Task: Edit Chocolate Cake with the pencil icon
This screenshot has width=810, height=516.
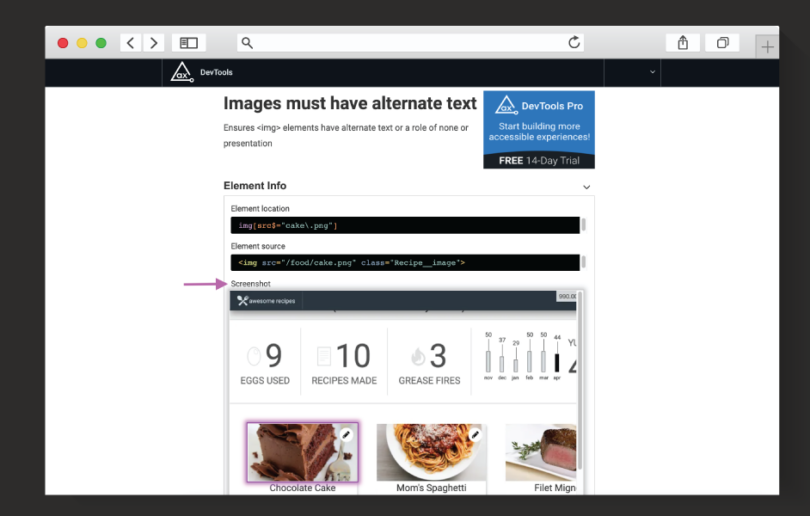Action: (346, 435)
